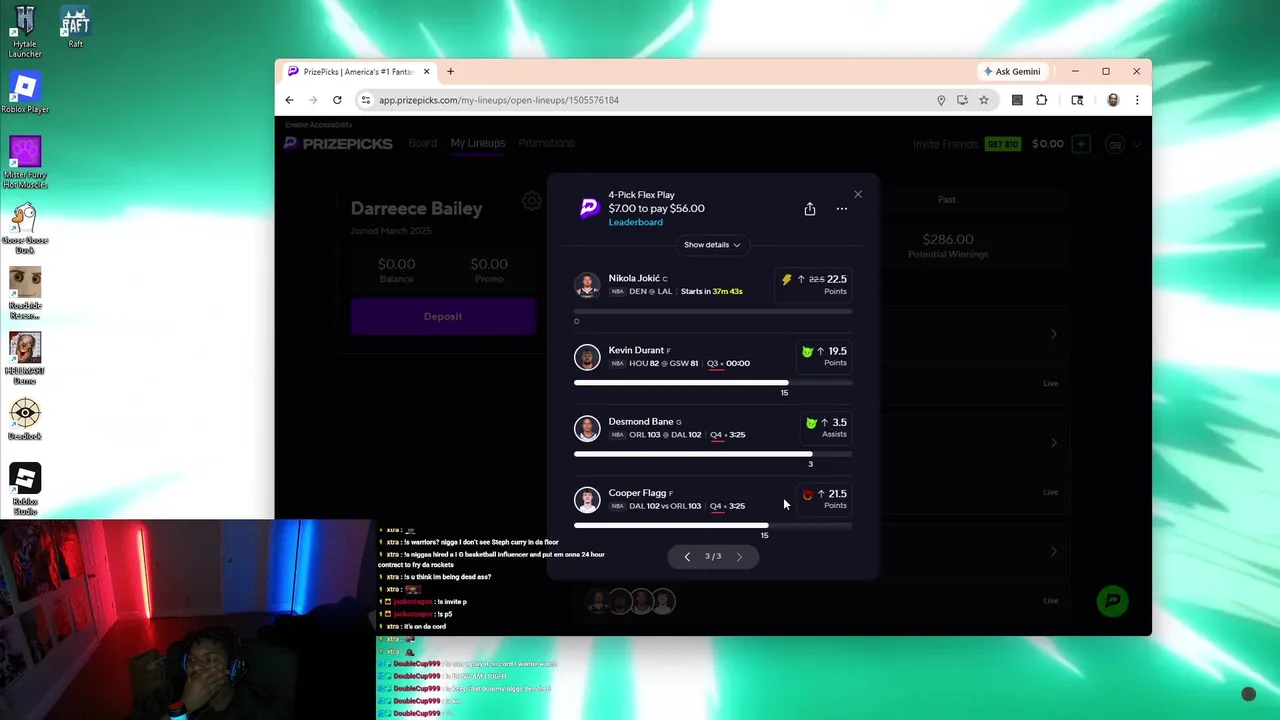Open the lineup more options ellipsis
The image size is (1280, 720).
coord(842,209)
